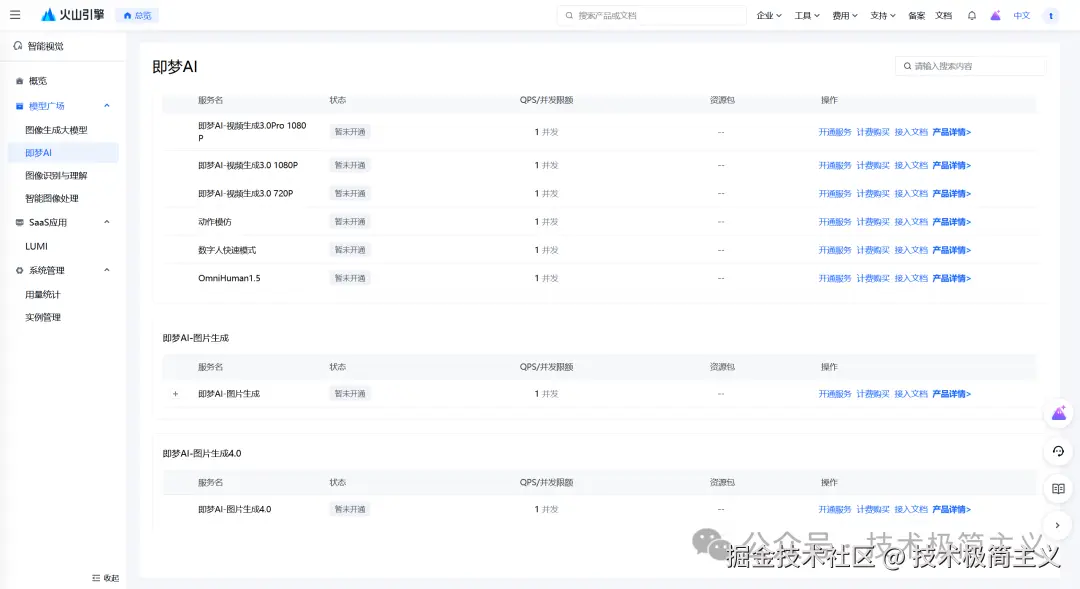Click 暂未开通 status for OmniHuman1.5

click(x=350, y=278)
